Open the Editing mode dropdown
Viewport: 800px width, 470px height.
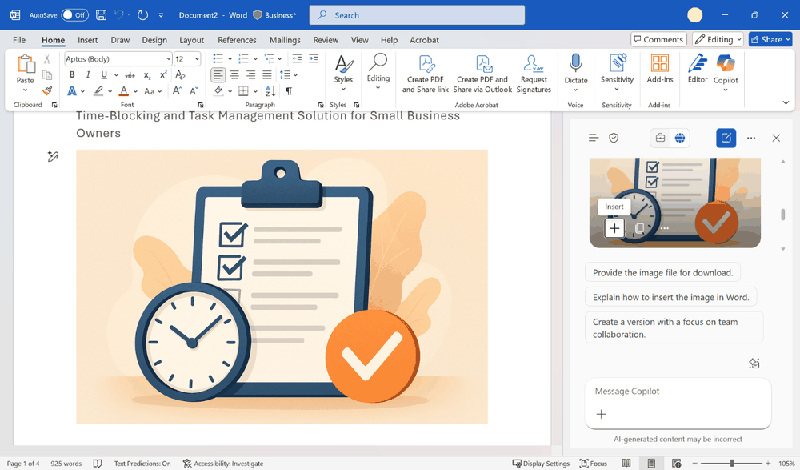click(717, 39)
